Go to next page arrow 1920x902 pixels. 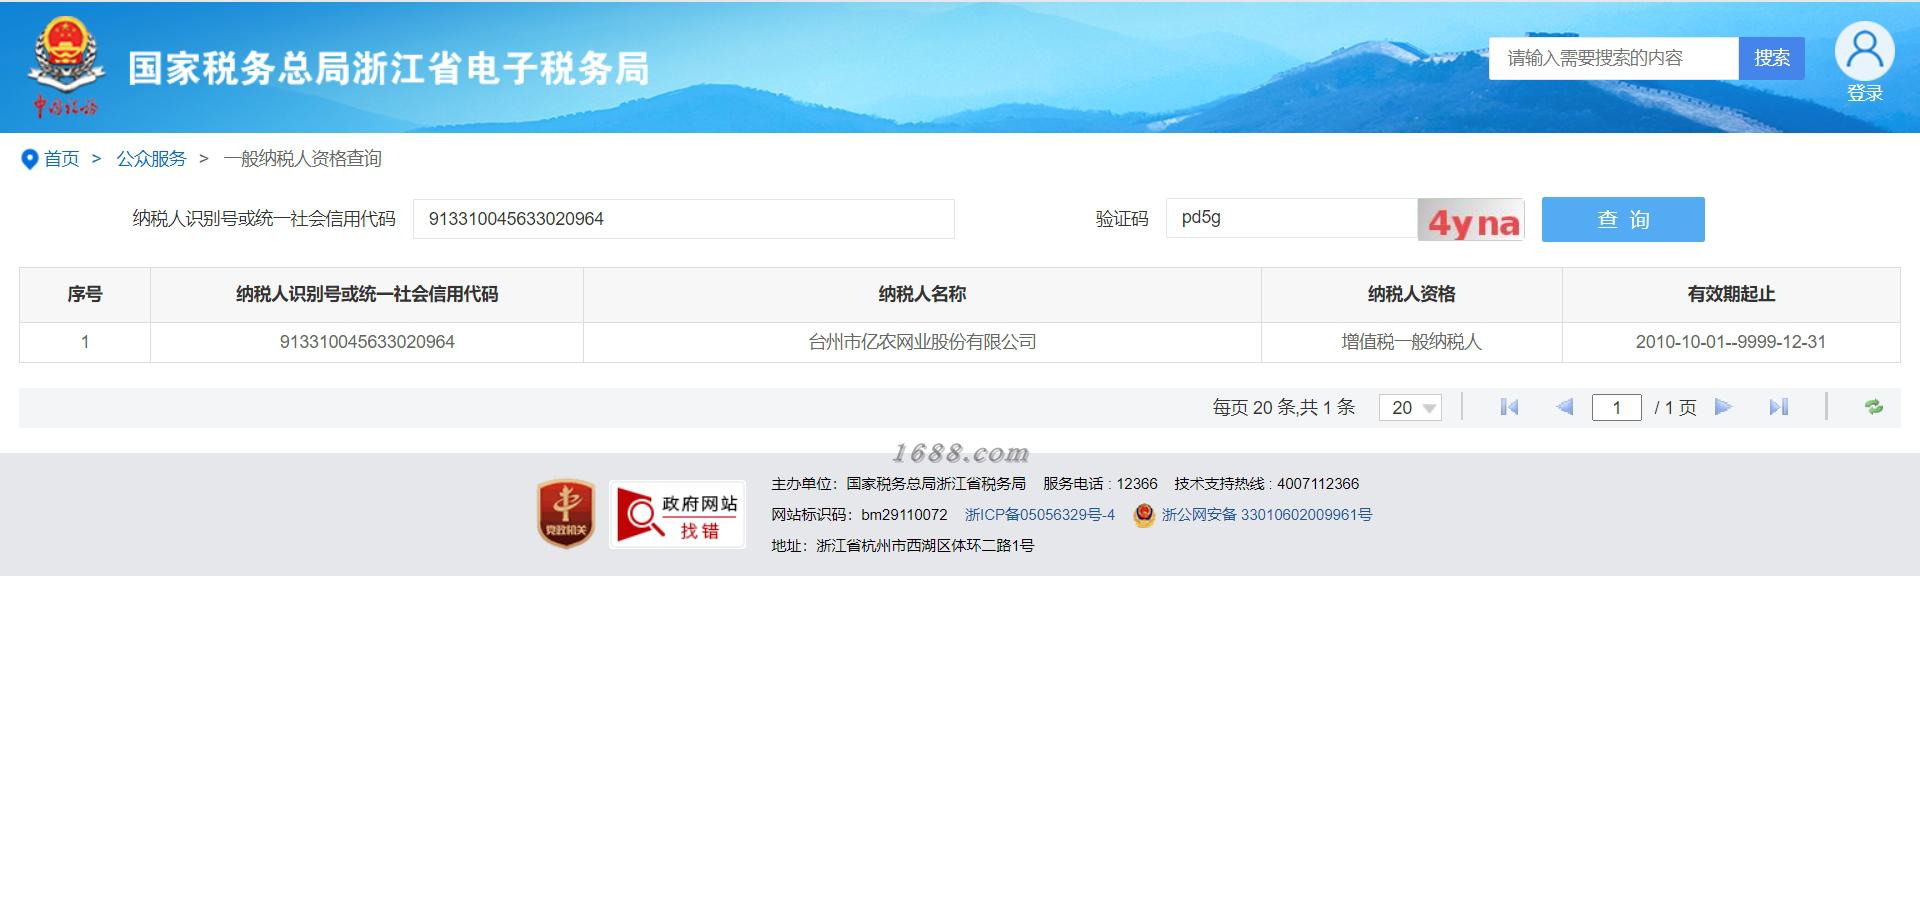pyautogui.click(x=1723, y=407)
